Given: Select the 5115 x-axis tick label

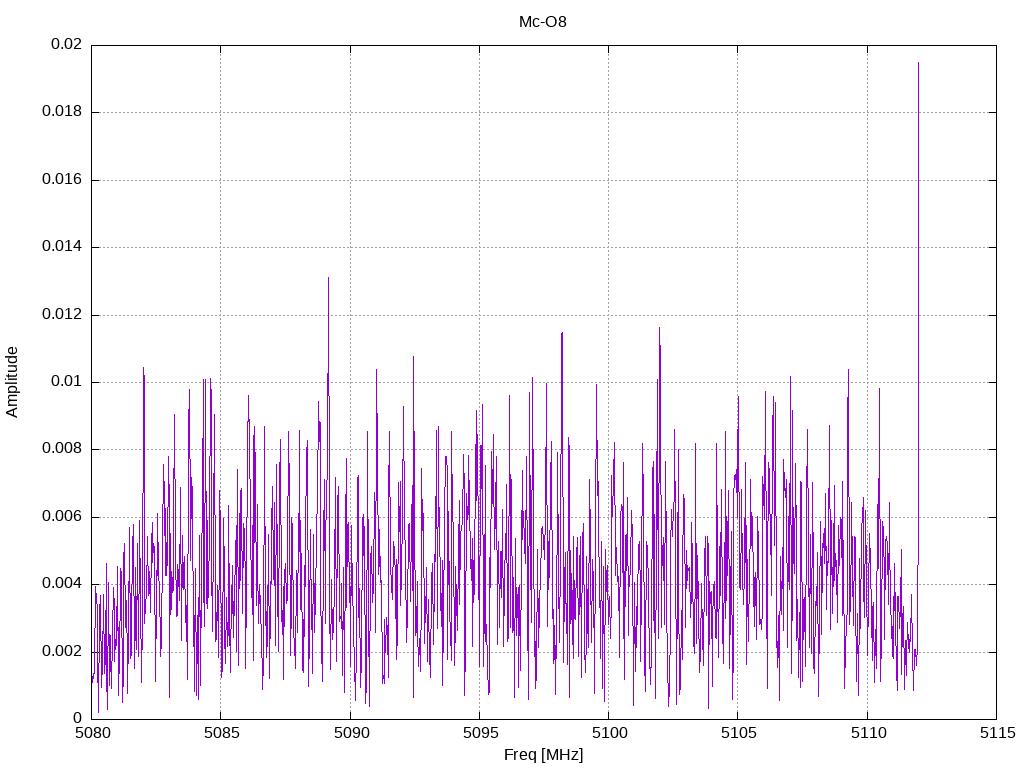Looking at the screenshot, I should coord(996,733).
